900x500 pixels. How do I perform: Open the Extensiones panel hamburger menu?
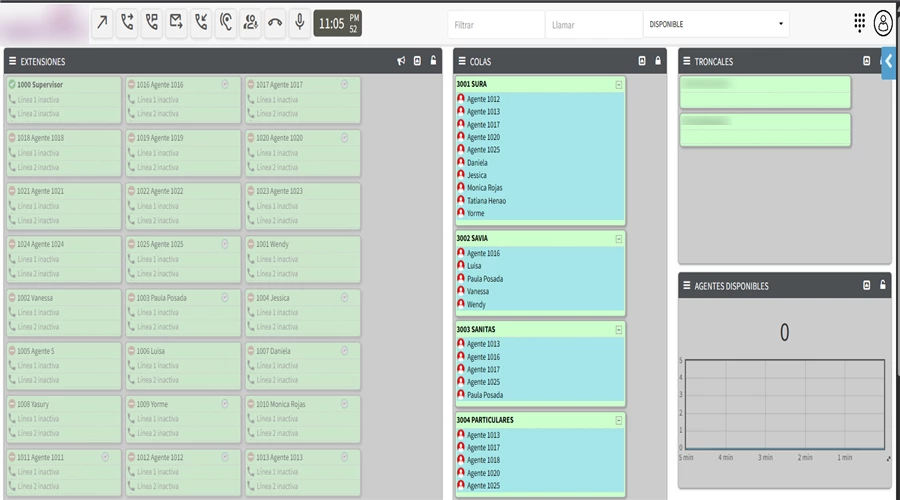12,61
